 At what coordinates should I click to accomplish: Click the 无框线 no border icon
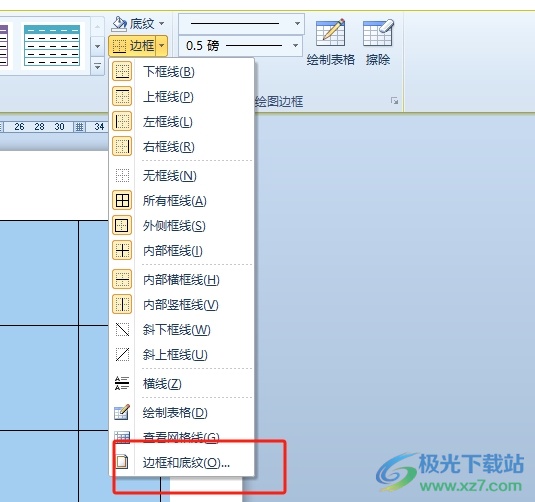coord(122,175)
